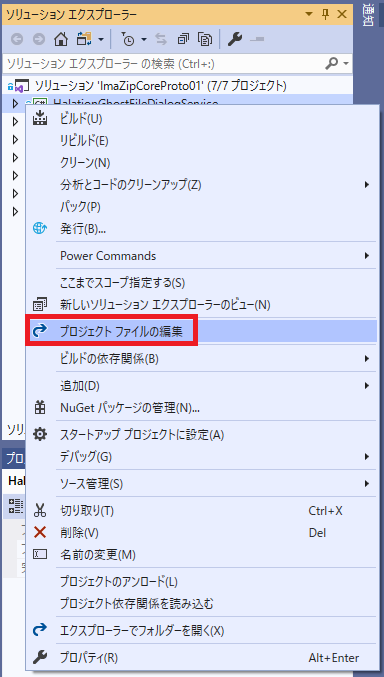Toggle auto-hide pin for Solution Explorer

(325, 15)
